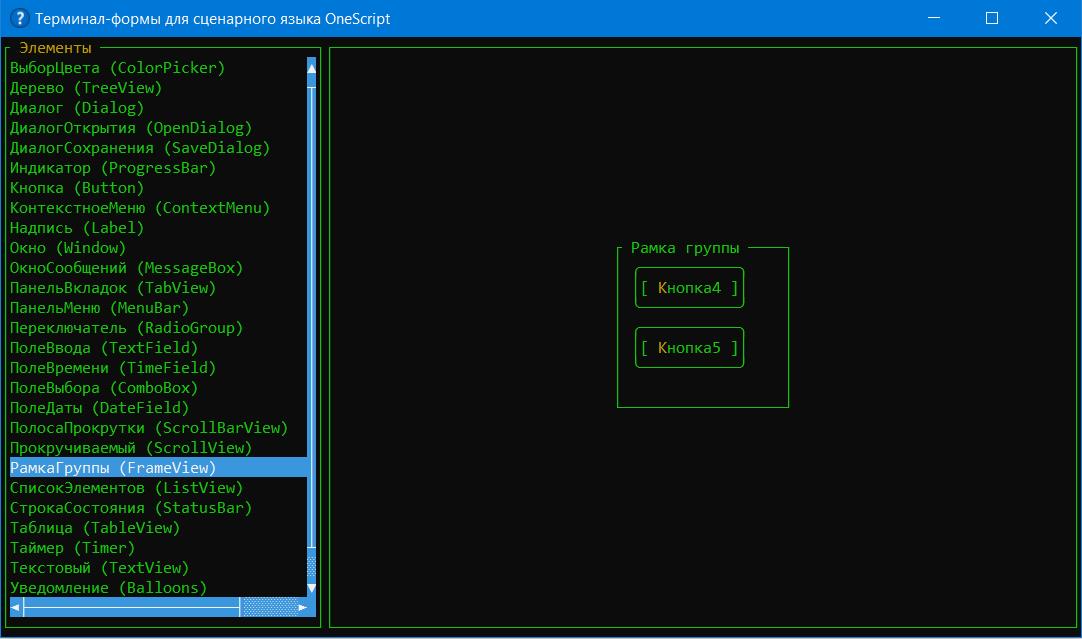Viewport: 1082px width, 639px height.
Task: Select Дерево (TreeView) list entry
Action: (x=85, y=88)
